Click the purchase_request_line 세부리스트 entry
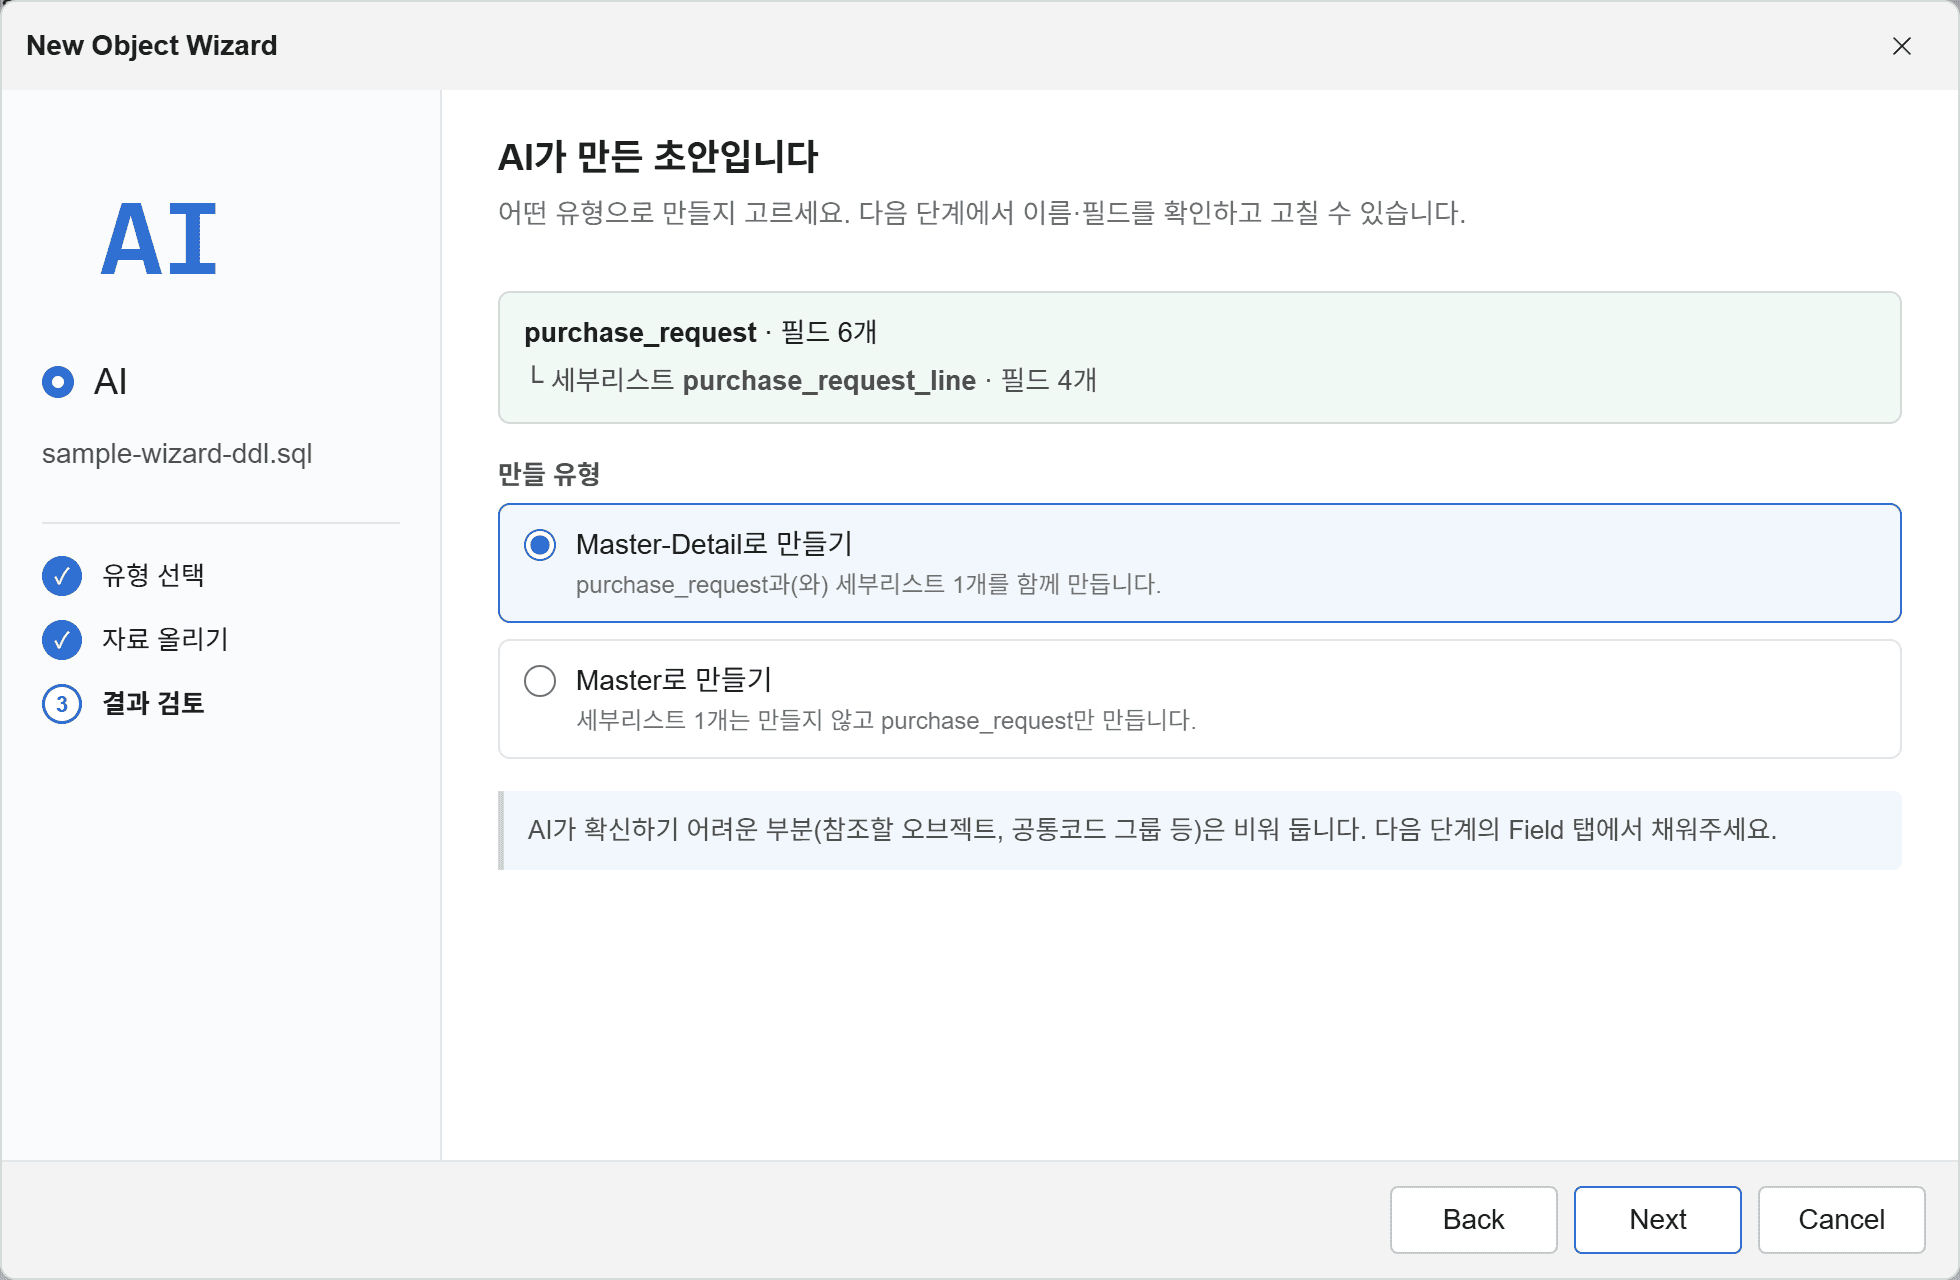Screen dimensions: 1960x1280 point(812,380)
